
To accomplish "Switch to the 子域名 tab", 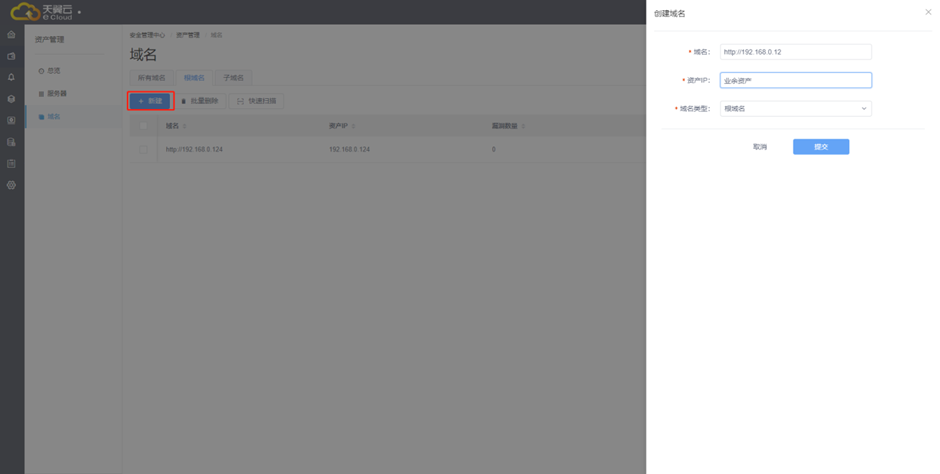I will [x=233, y=78].
